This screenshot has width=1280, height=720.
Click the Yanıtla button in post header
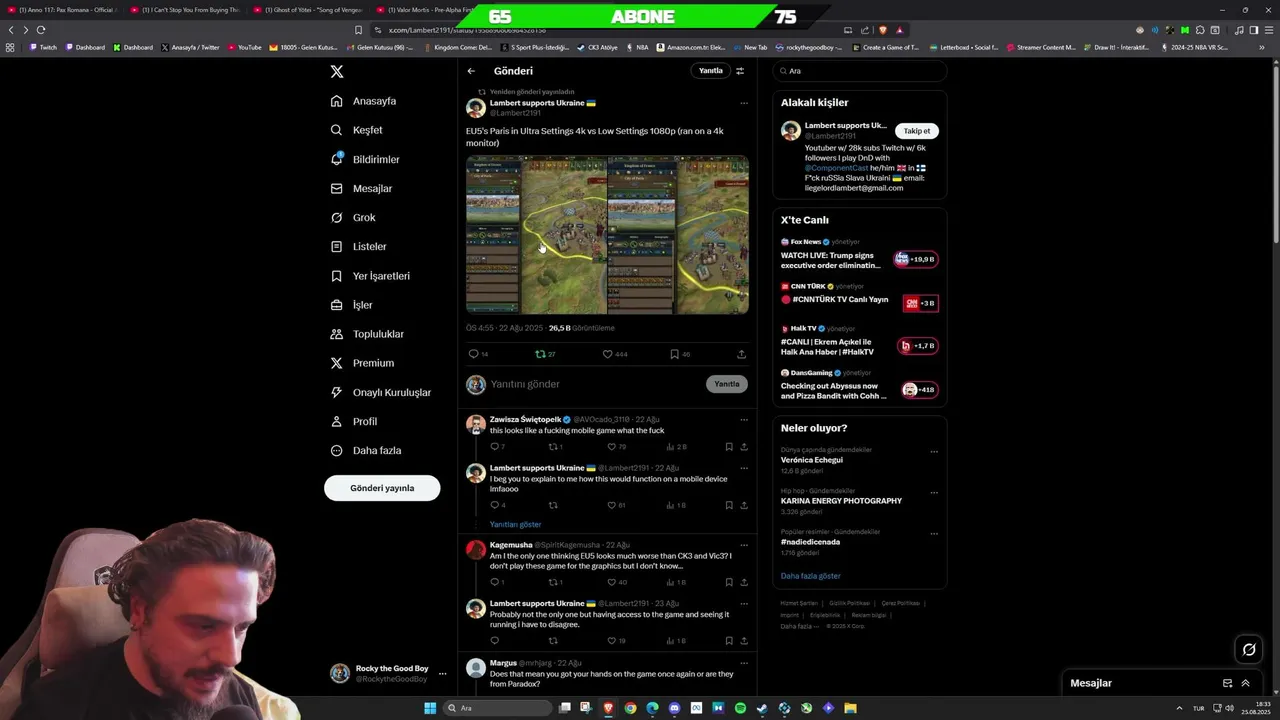tap(710, 71)
